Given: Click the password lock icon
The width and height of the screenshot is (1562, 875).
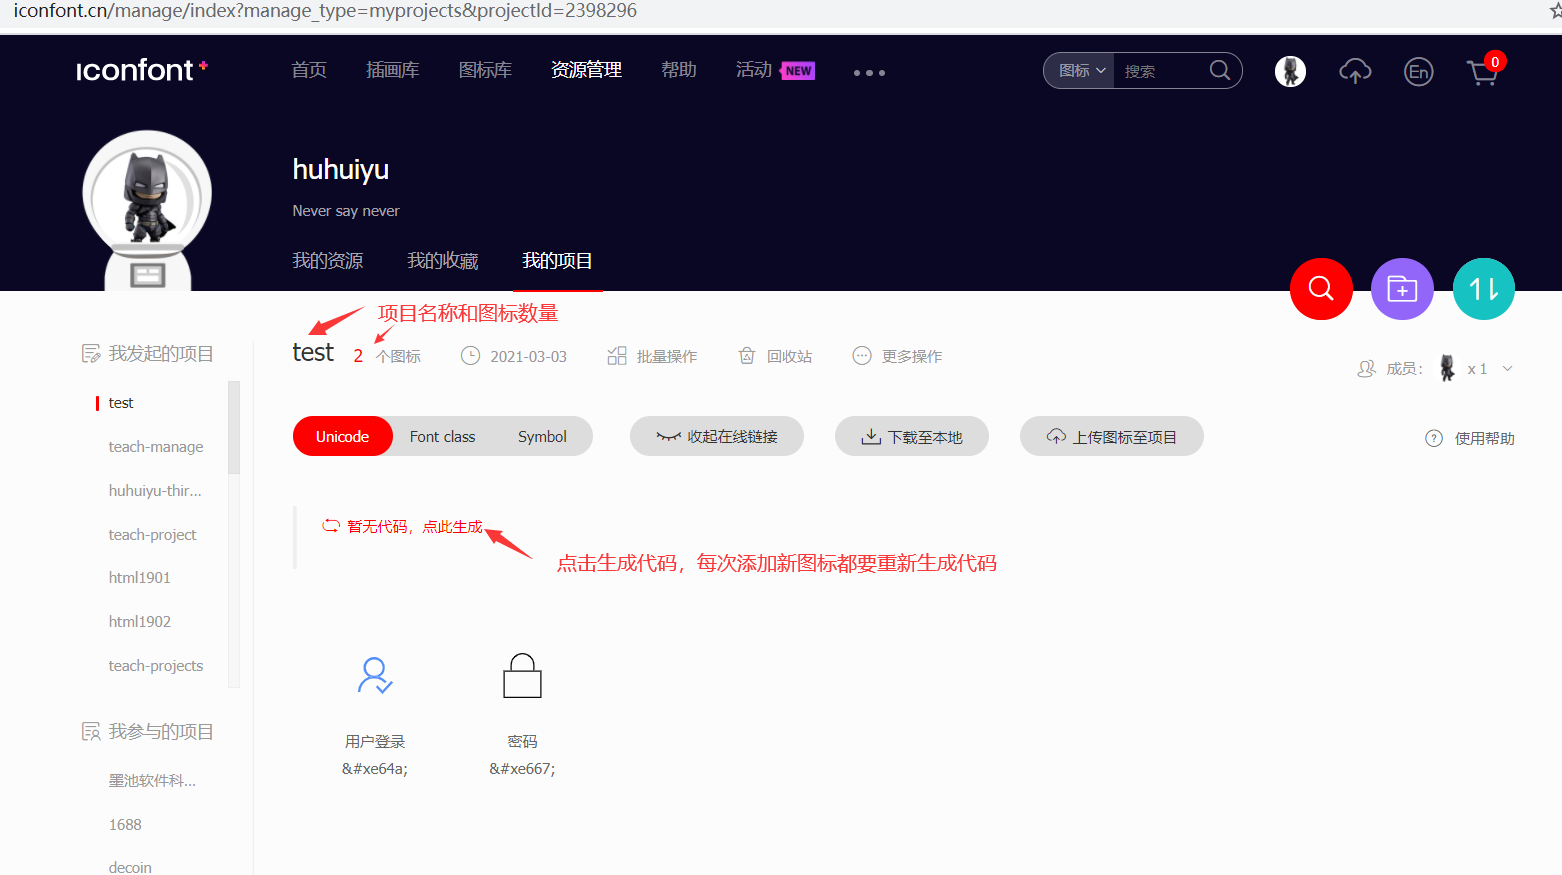Looking at the screenshot, I should [522, 676].
